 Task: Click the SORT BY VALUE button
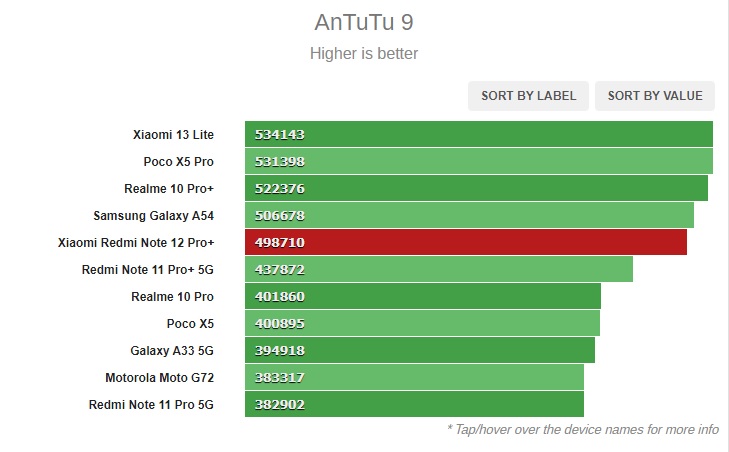[655, 96]
